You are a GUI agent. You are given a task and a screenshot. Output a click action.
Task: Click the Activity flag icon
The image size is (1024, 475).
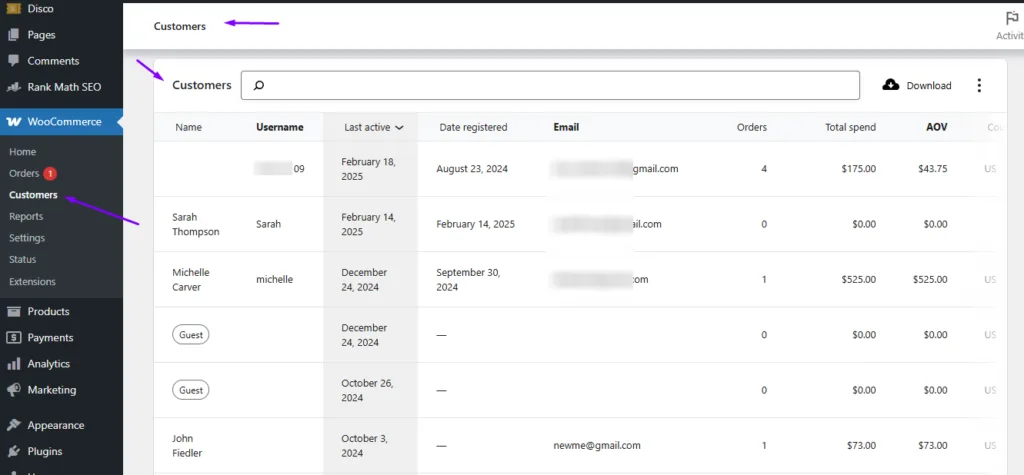[x=1012, y=18]
